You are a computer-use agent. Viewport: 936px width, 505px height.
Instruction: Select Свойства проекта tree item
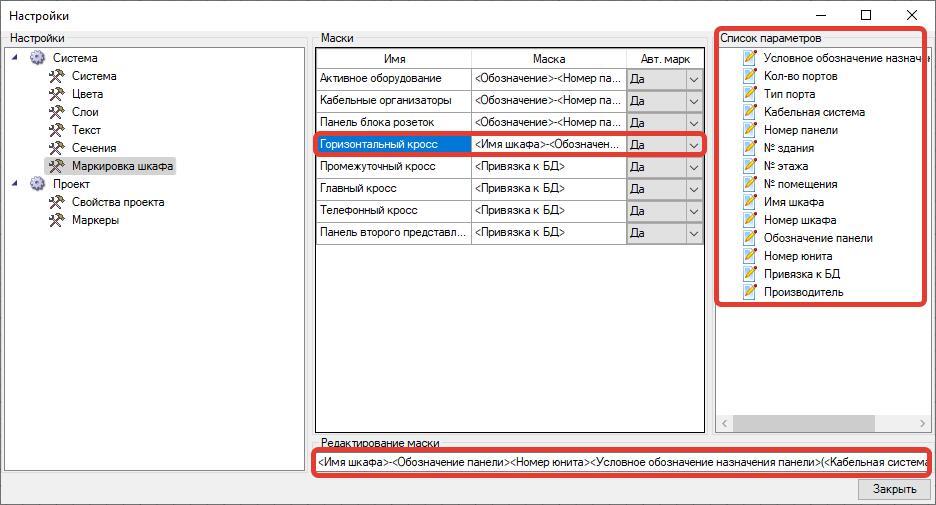click(118, 202)
